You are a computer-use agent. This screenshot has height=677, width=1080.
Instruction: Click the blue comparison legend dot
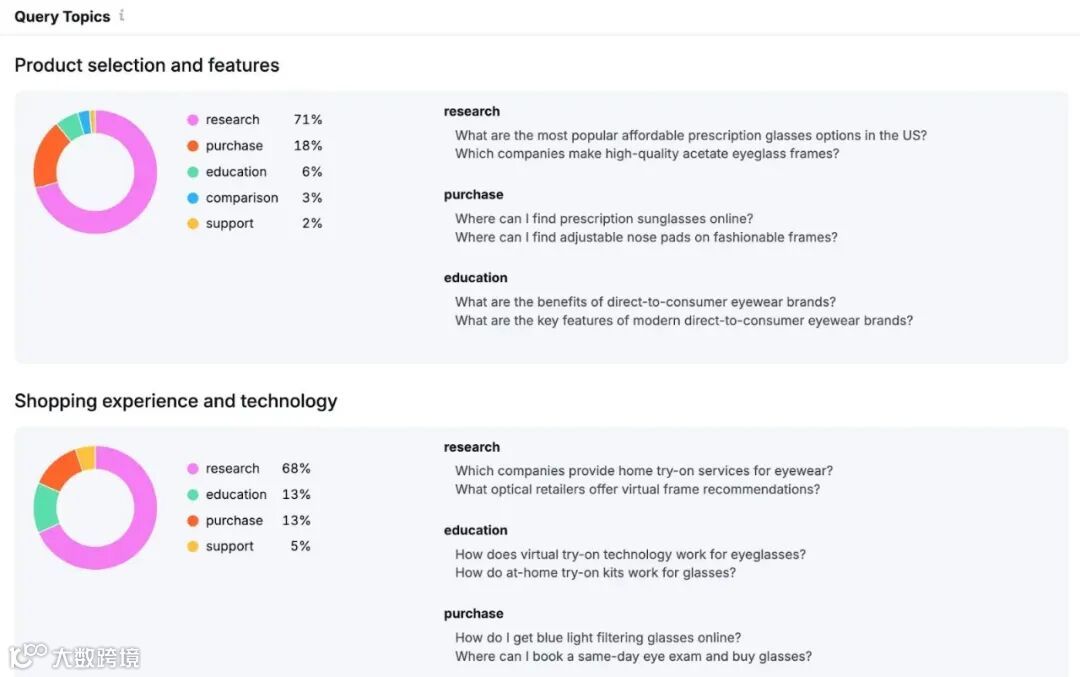tap(193, 198)
